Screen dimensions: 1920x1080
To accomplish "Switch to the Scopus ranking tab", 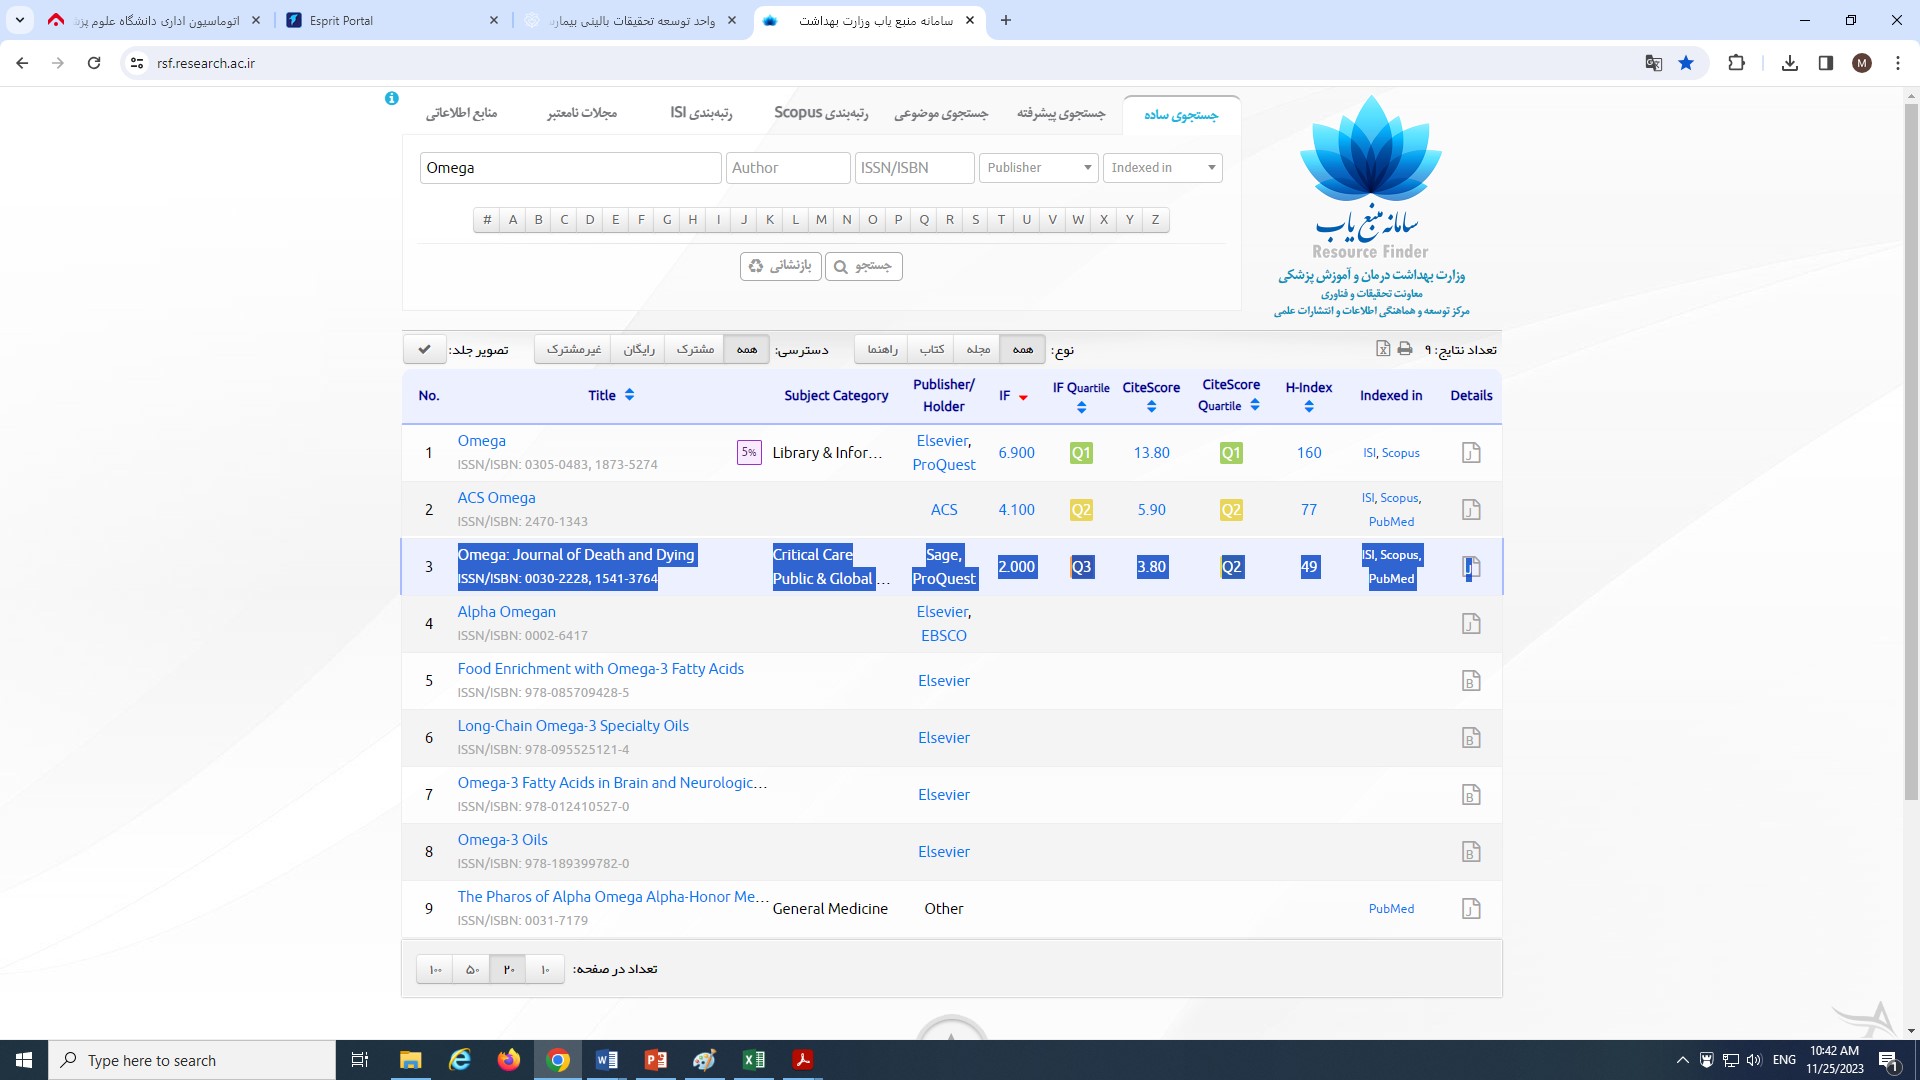I will click(821, 113).
